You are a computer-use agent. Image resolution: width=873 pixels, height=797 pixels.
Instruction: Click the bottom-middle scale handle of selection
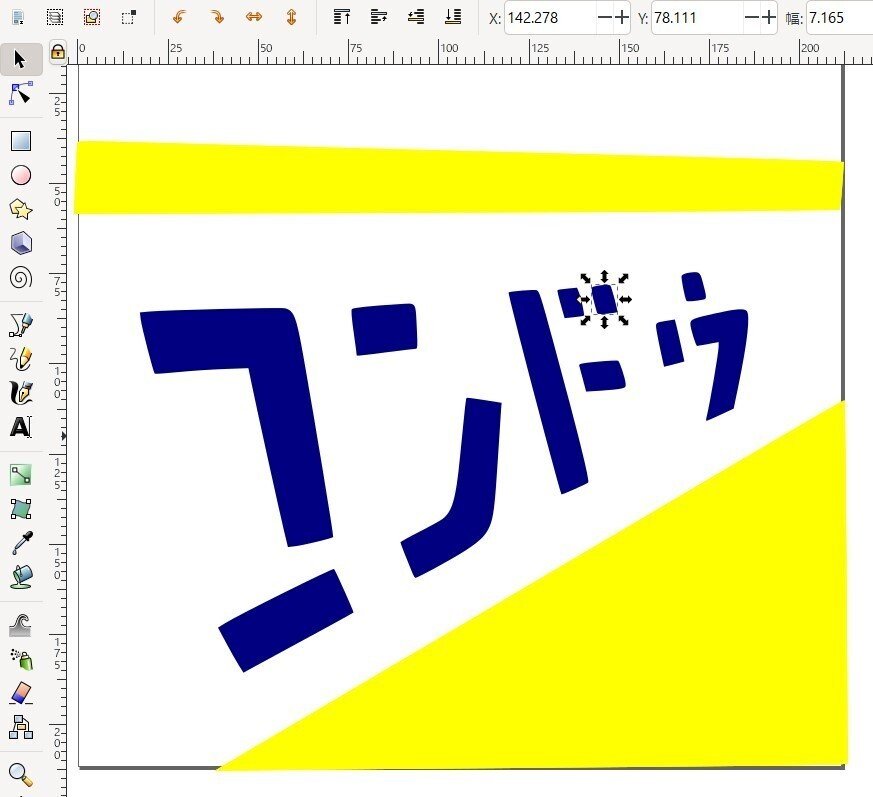pos(605,321)
